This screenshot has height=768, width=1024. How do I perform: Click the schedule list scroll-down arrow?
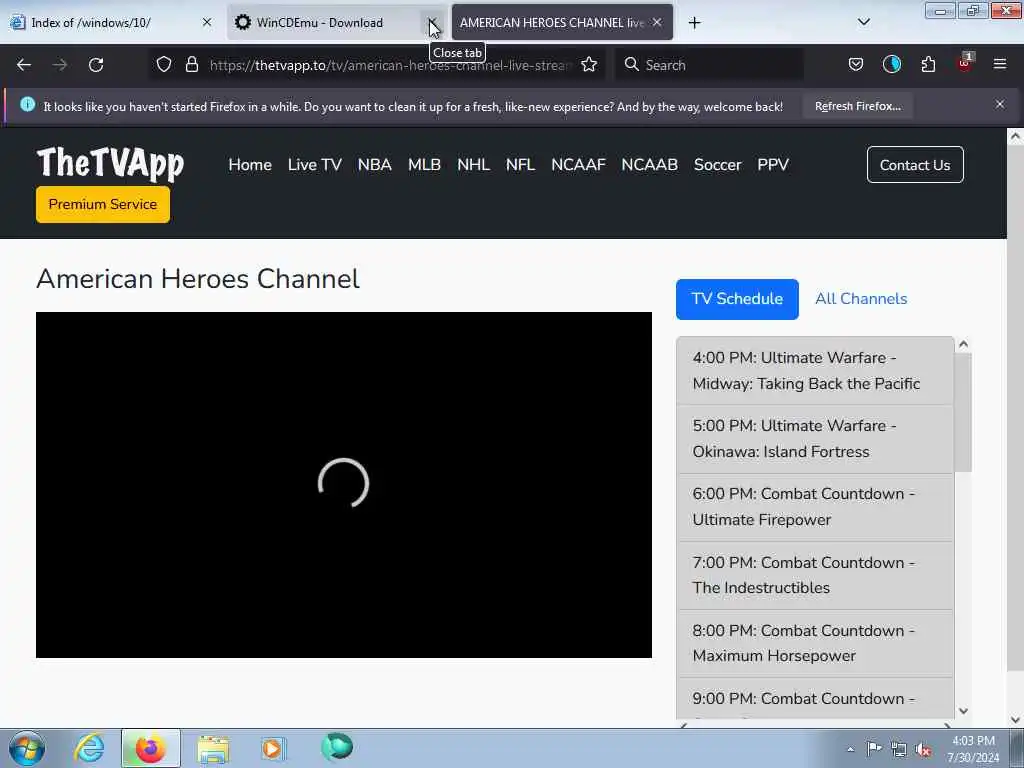tap(963, 711)
